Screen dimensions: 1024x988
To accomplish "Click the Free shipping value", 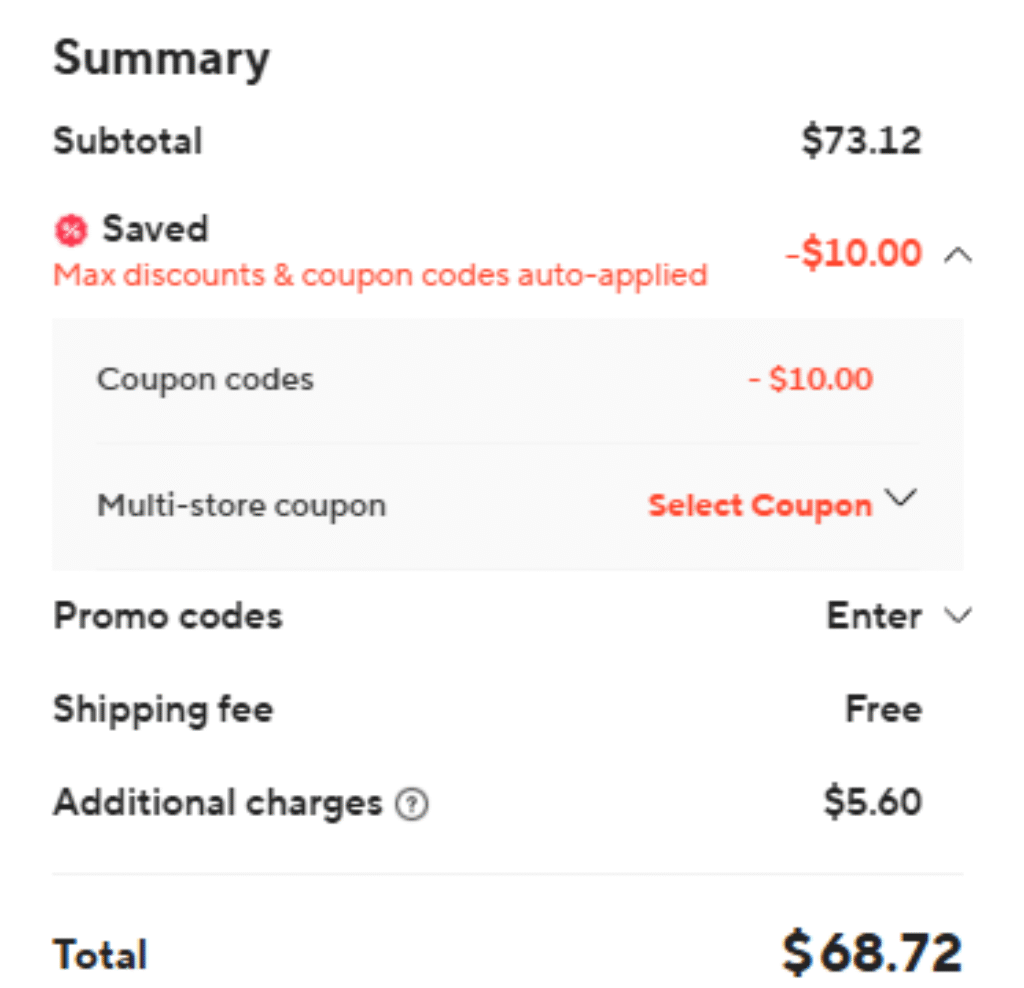I will (x=884, y=709).
